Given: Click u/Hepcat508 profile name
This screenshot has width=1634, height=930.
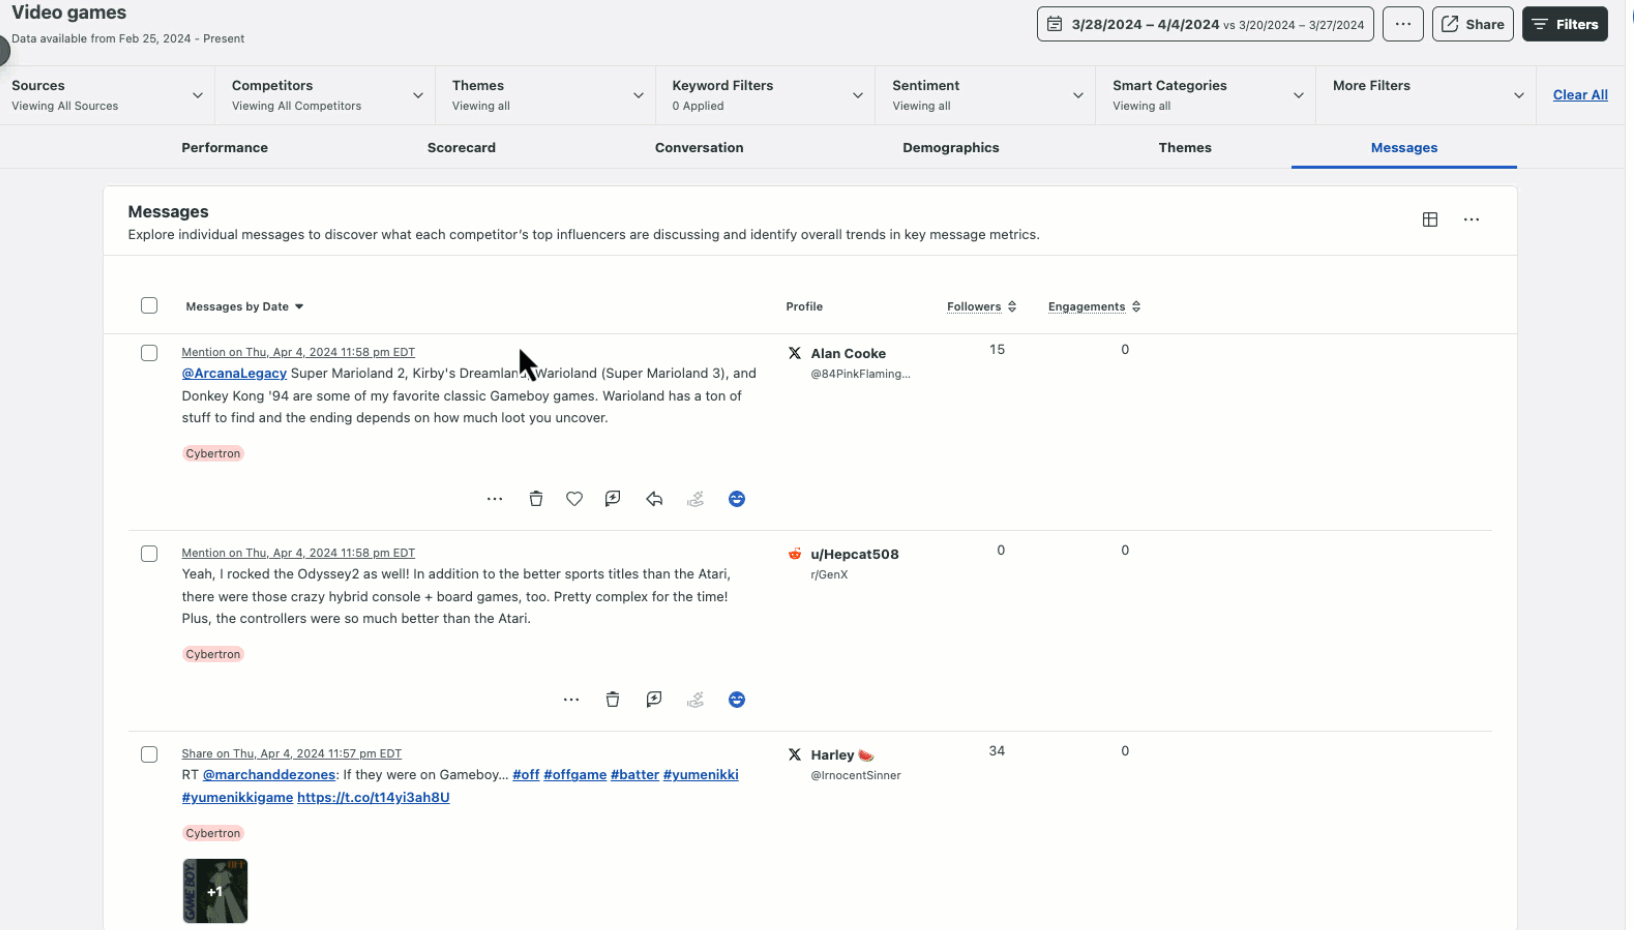Looking at the screenshot, I should 854,554.
